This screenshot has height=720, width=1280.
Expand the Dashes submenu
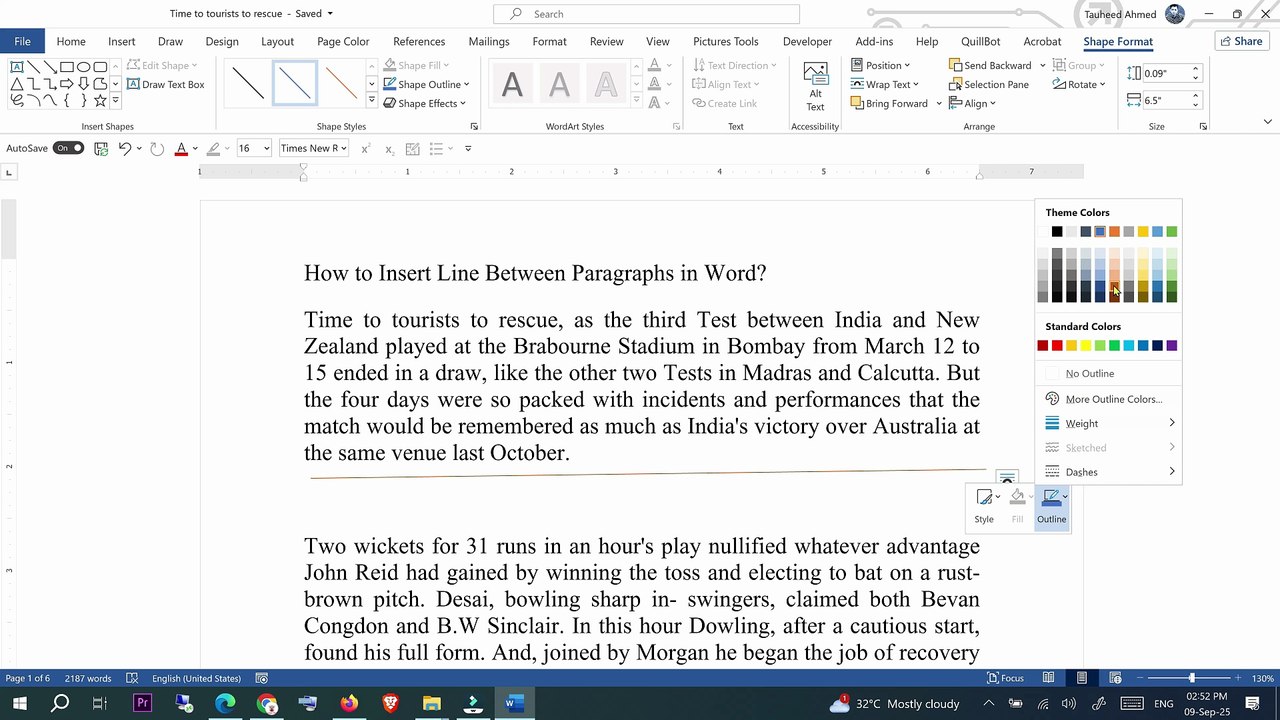pyautogui.click(x=1108, y=472)
